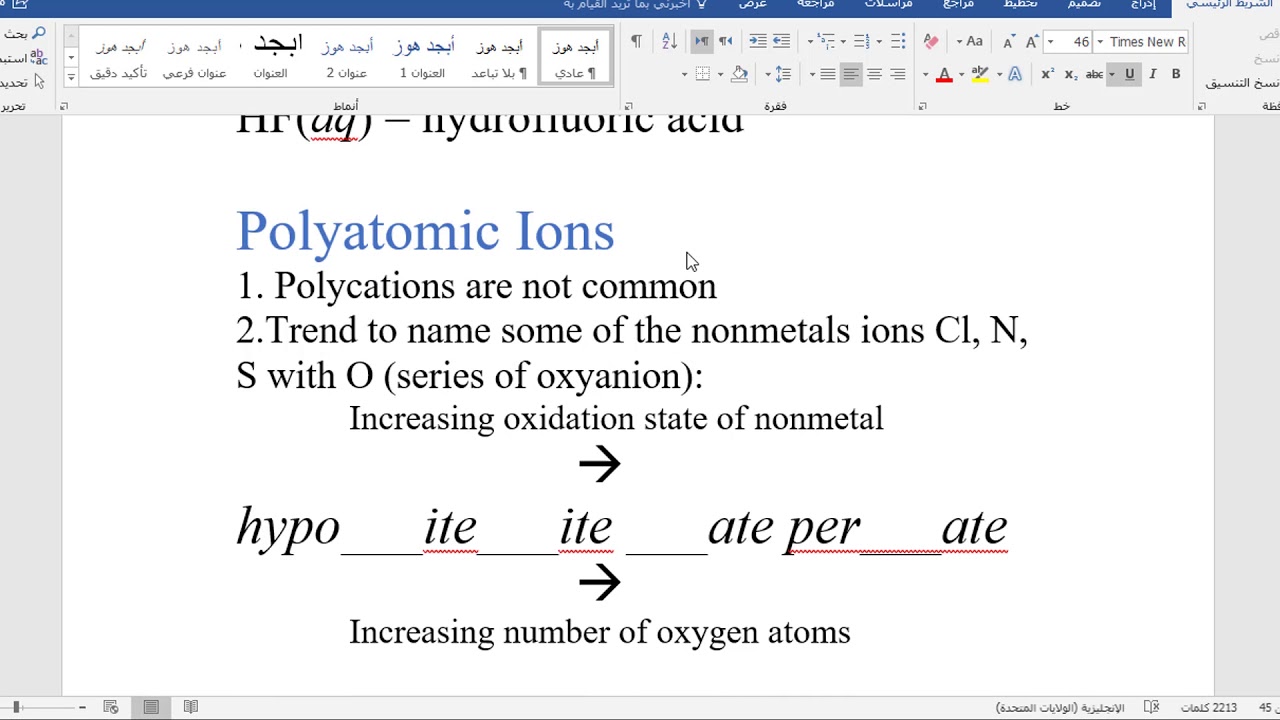The width and height of the screenshot is (1280, 720).
Task: Open the font size dropdown arrow
Action: click(1050, 42)
